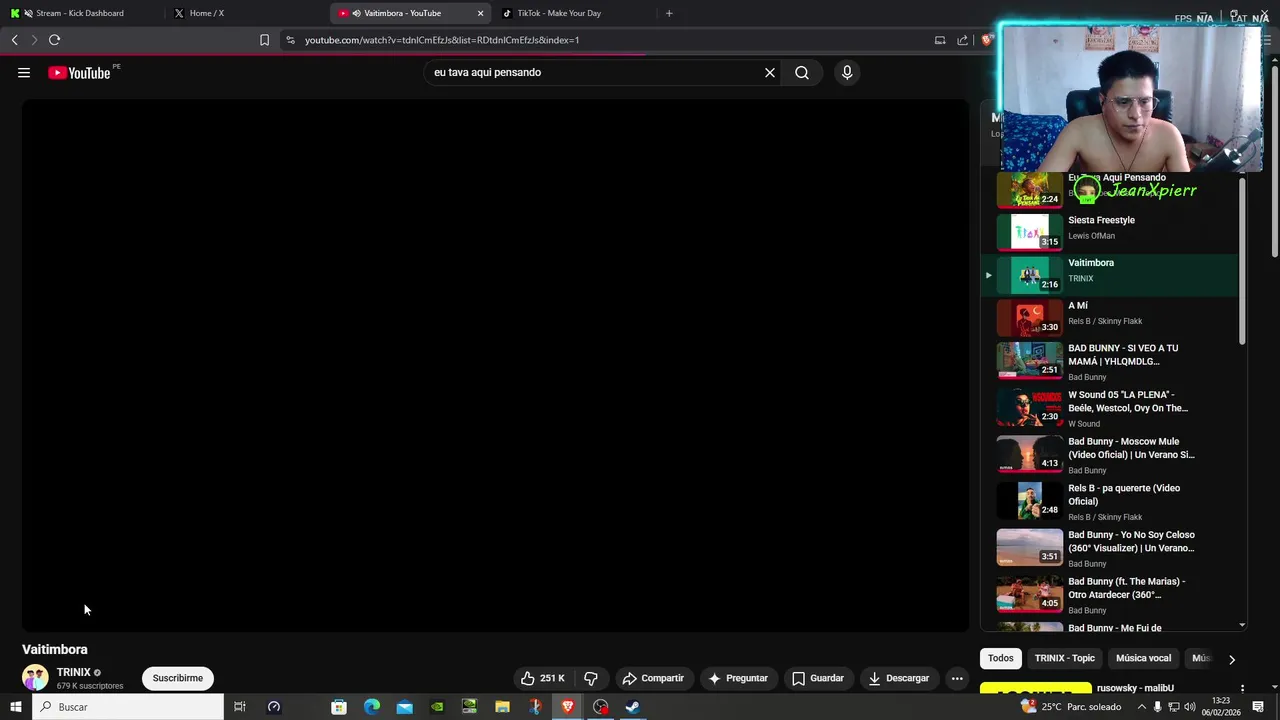Open the YouTube hamburger guide menu

[x=24, y=72]
